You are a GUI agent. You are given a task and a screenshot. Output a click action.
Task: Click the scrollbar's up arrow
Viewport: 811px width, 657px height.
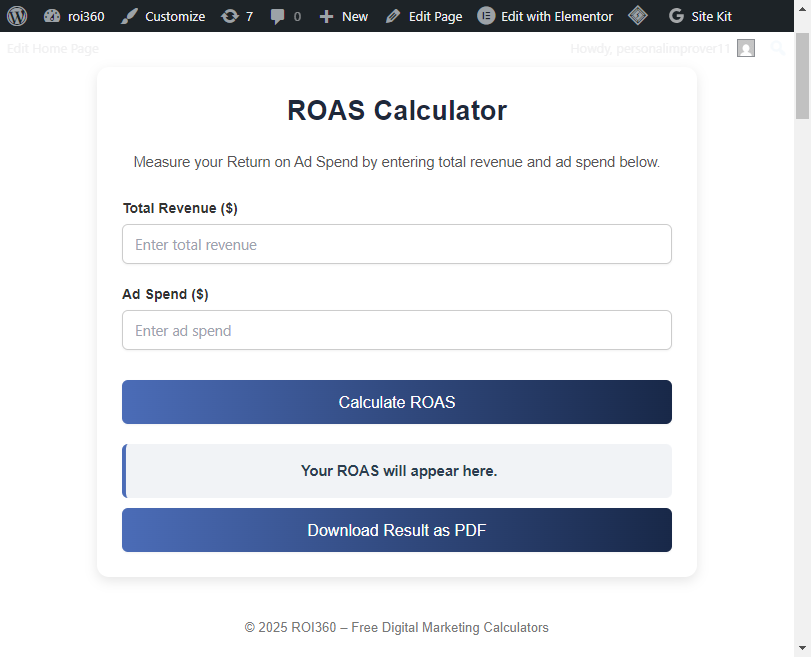point(802,41)
